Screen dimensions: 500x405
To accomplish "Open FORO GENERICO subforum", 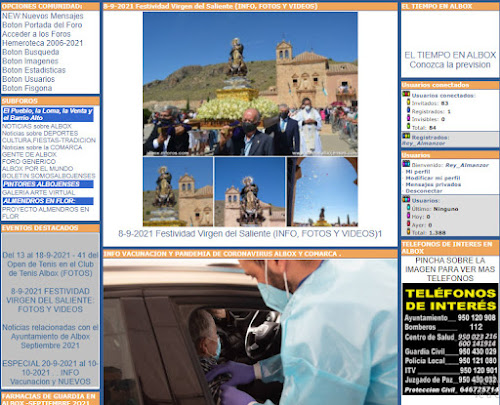I will coord(29,162).
